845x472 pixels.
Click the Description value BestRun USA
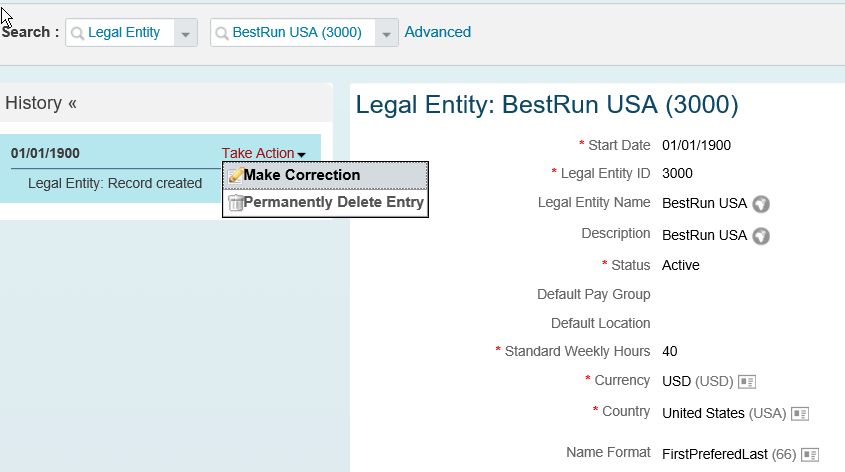tap(704, 235)
